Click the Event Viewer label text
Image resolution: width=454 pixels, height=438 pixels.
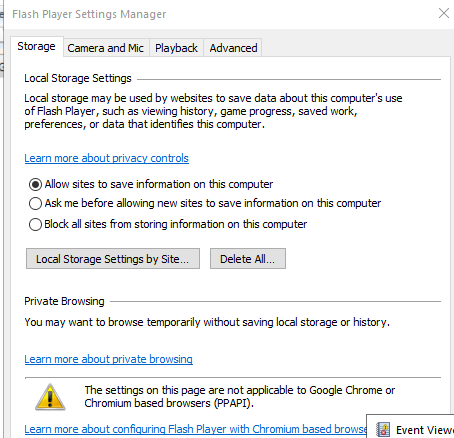coord(425,430)
